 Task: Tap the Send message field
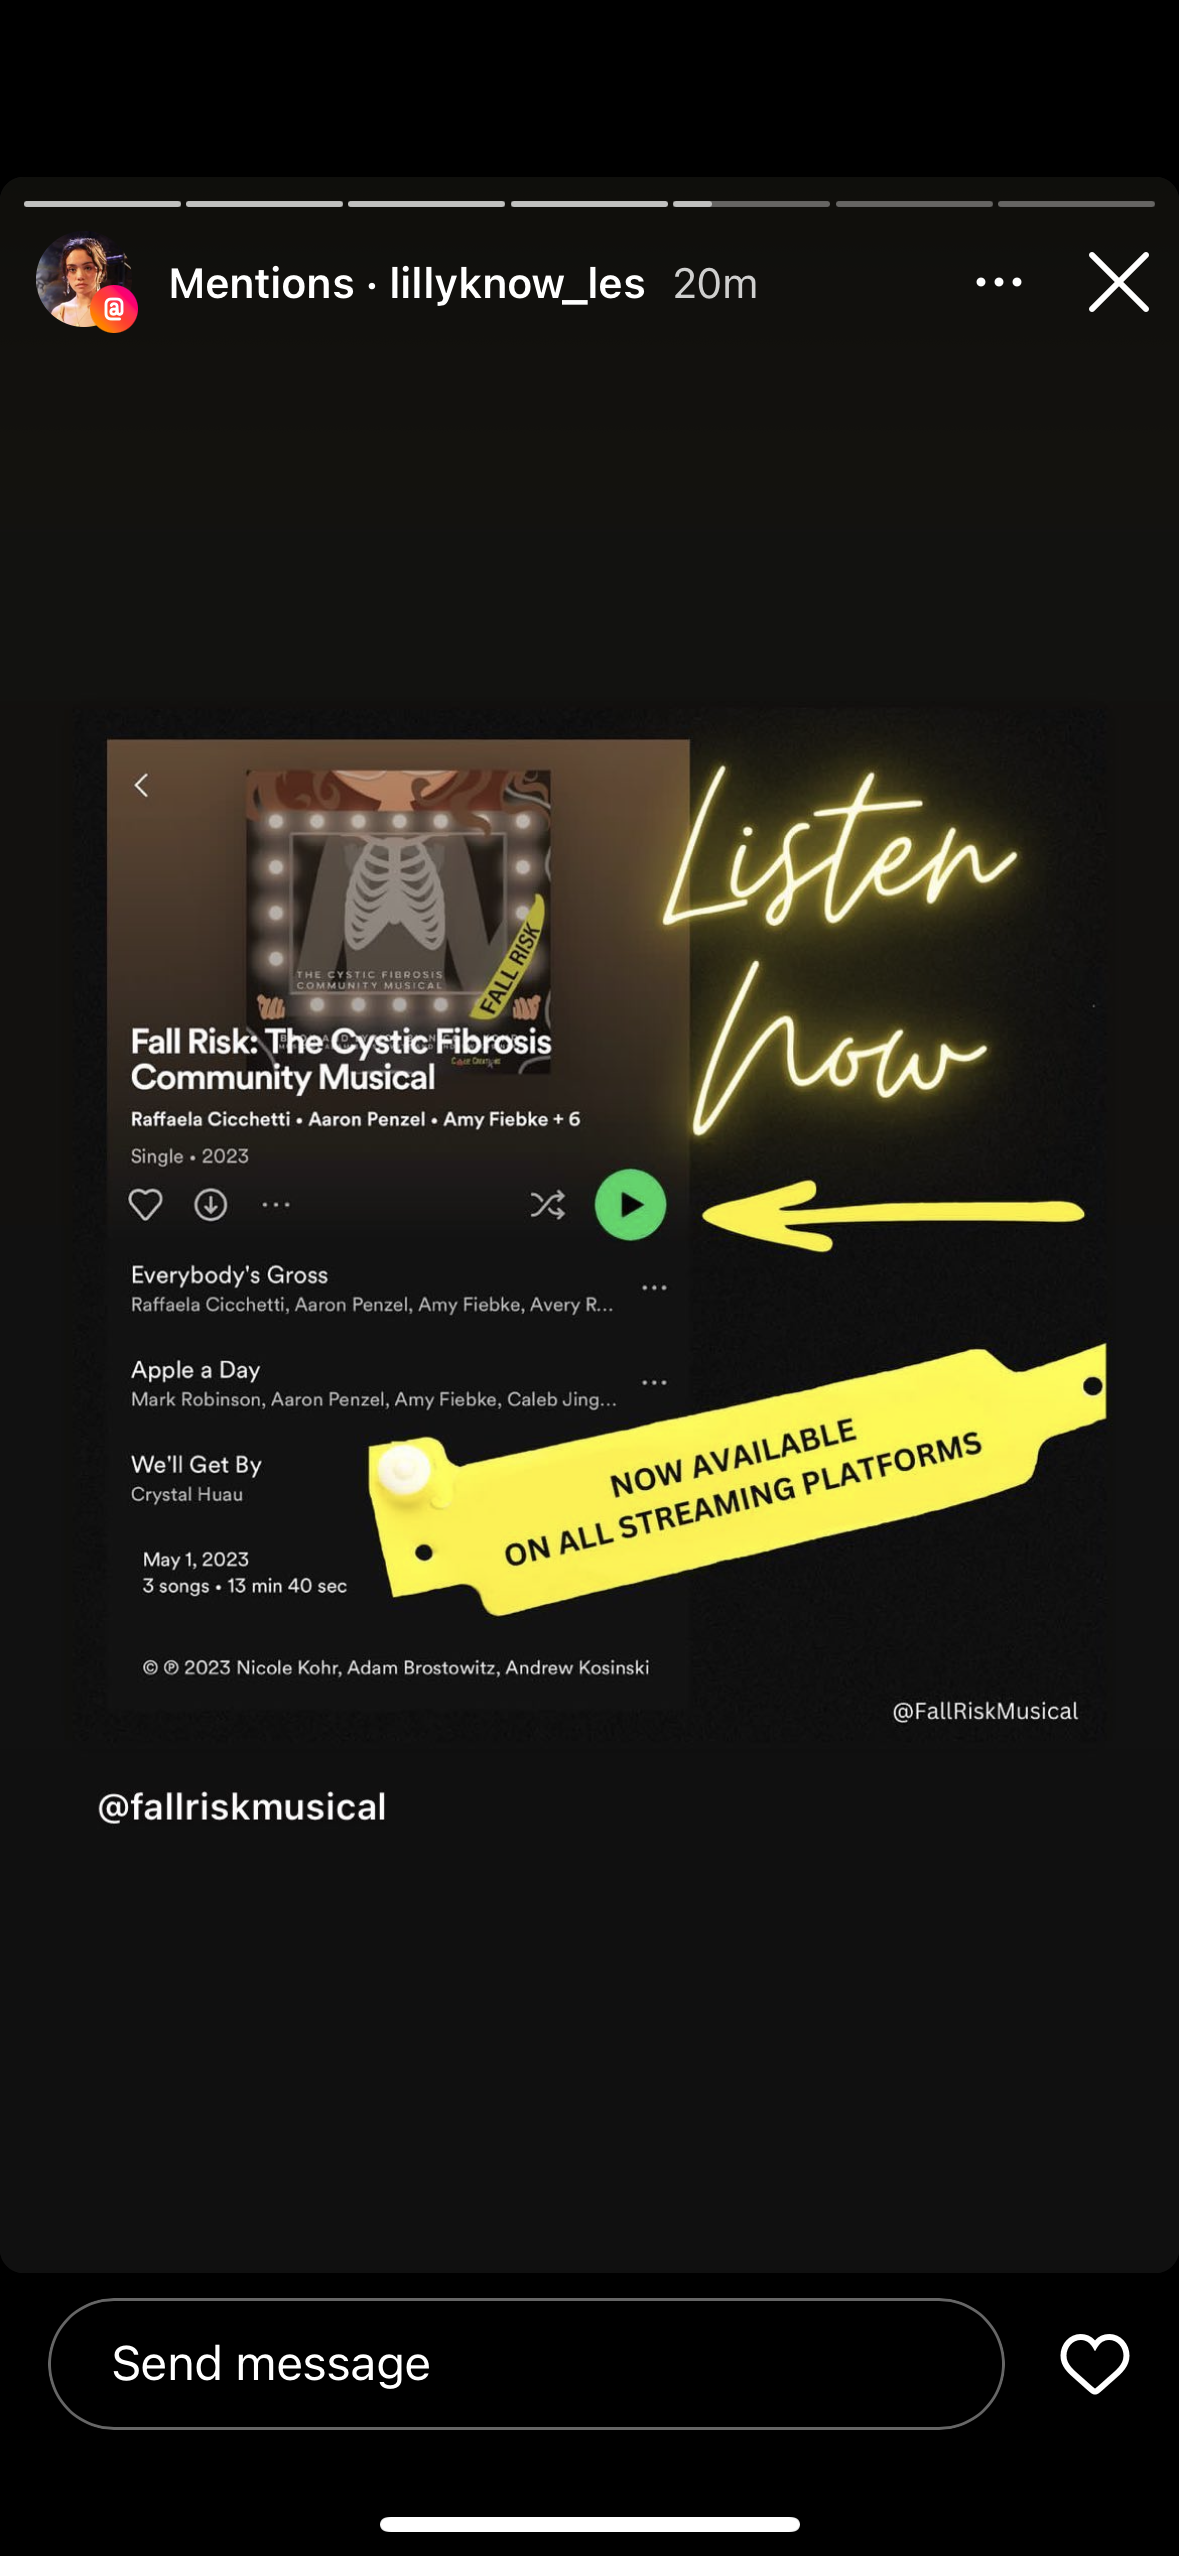(526, 2364)
